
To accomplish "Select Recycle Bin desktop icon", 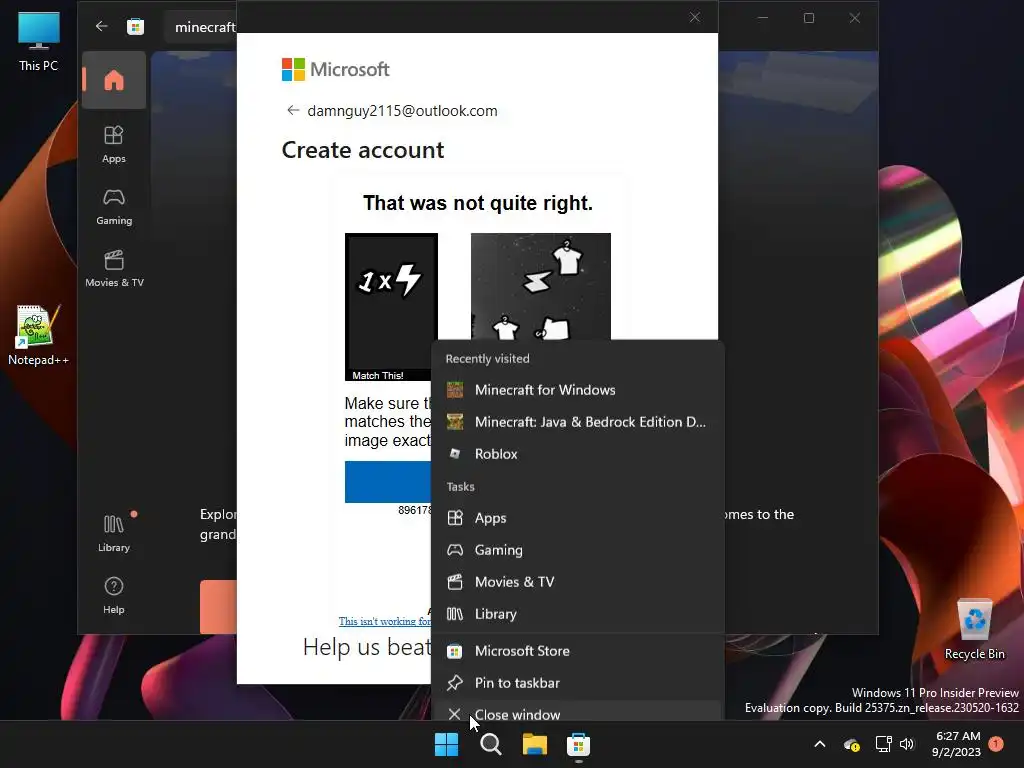I will (x=974, y=630).
